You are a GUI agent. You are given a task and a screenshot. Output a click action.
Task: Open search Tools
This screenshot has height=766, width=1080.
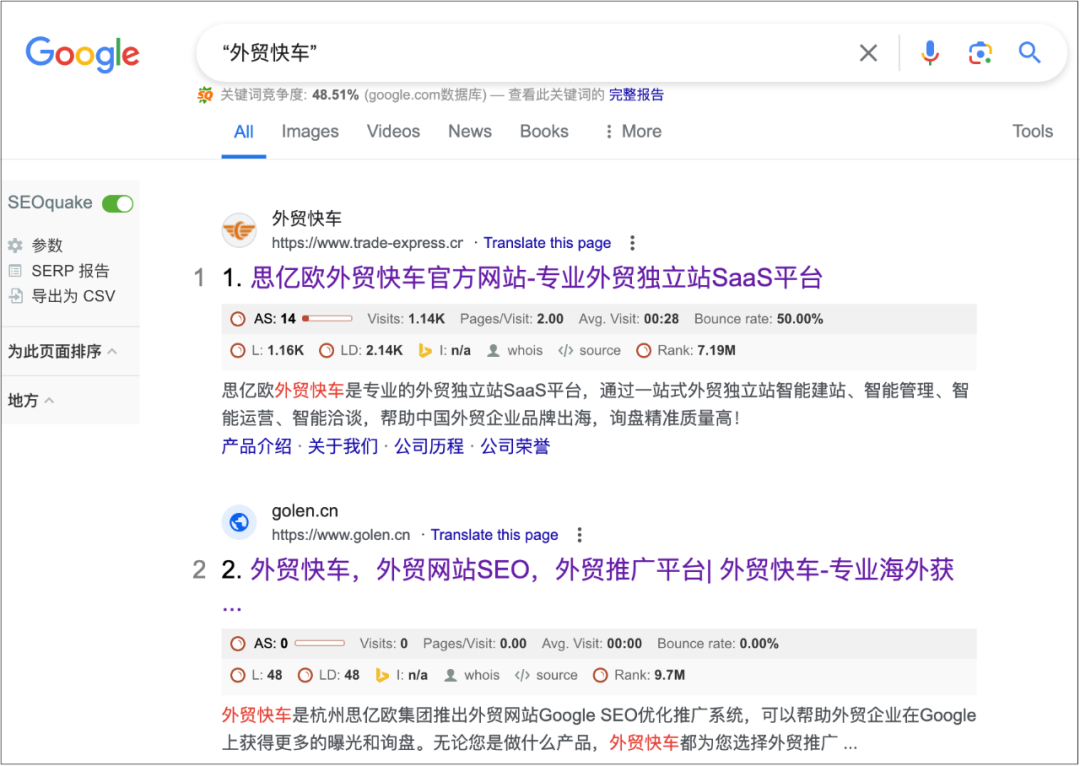click(1032, 132)
